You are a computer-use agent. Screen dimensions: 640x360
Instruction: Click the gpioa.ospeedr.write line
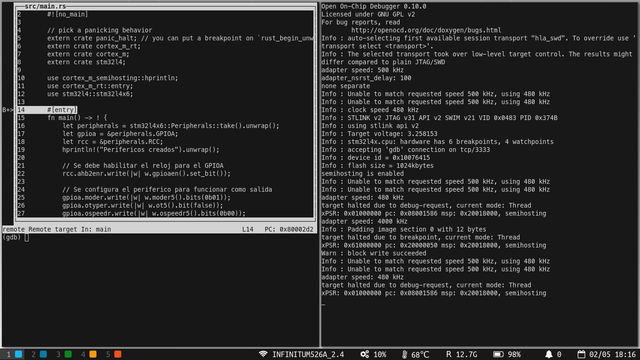154,213
